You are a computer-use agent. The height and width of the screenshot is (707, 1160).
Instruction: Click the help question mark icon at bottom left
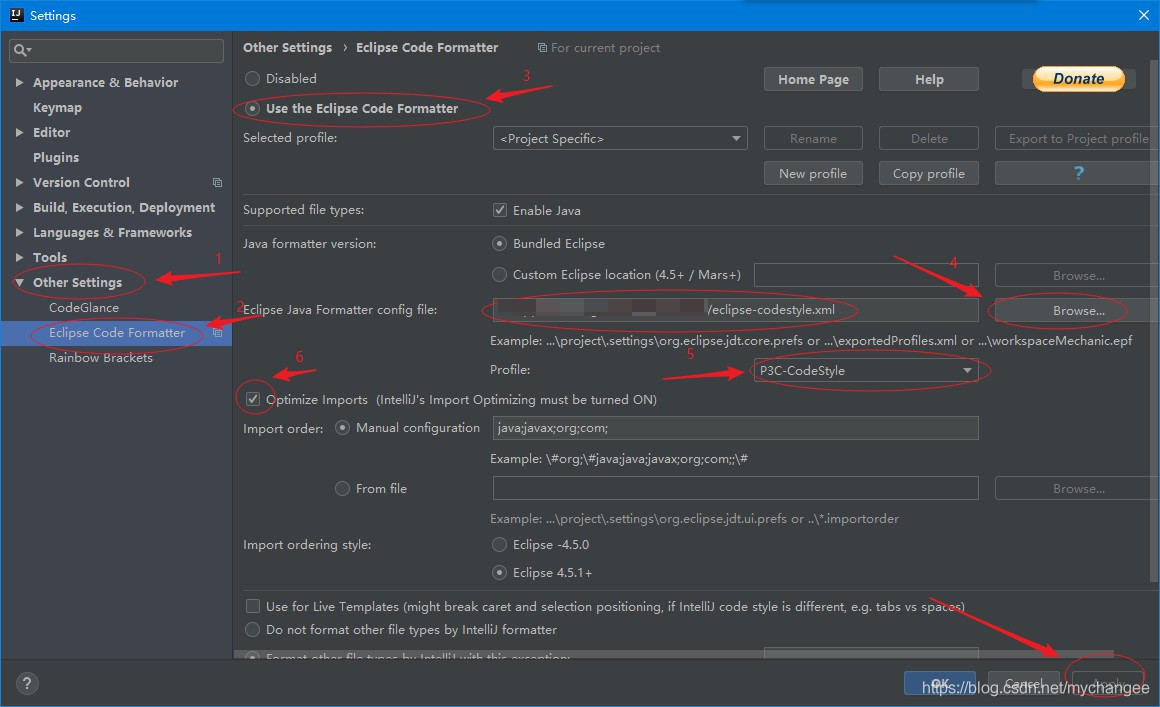coord(27,684)
